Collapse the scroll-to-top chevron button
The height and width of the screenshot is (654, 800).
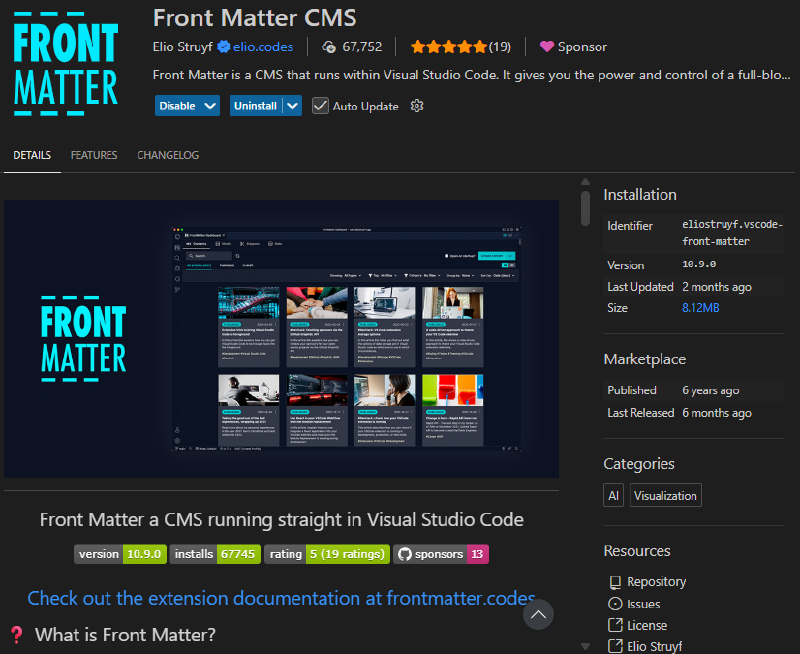click(538, 614)
